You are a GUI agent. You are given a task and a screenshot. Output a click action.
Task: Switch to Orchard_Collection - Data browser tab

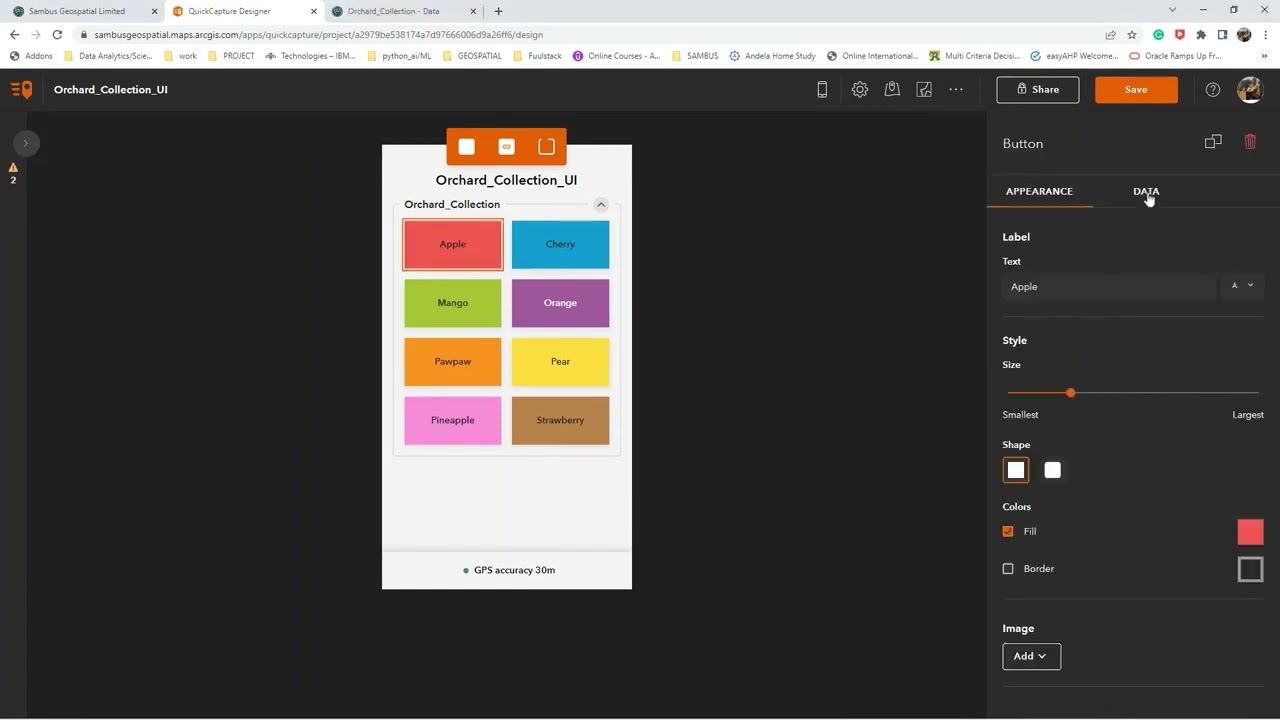click(404, 11)
